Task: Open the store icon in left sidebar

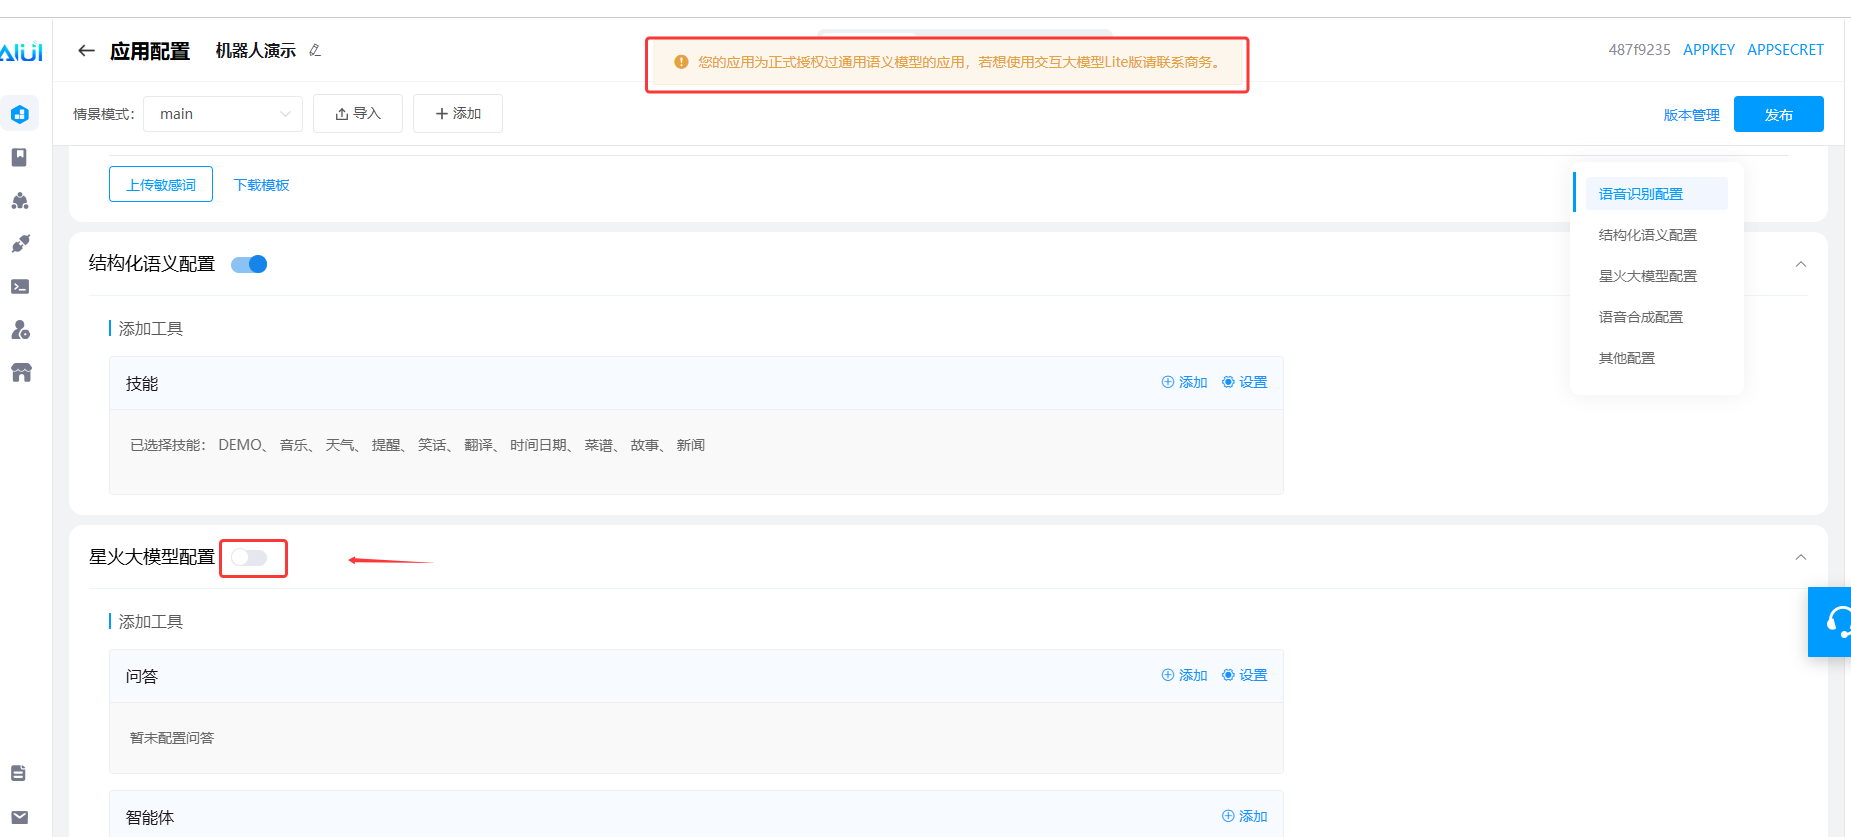Action: tap(21, 373)
